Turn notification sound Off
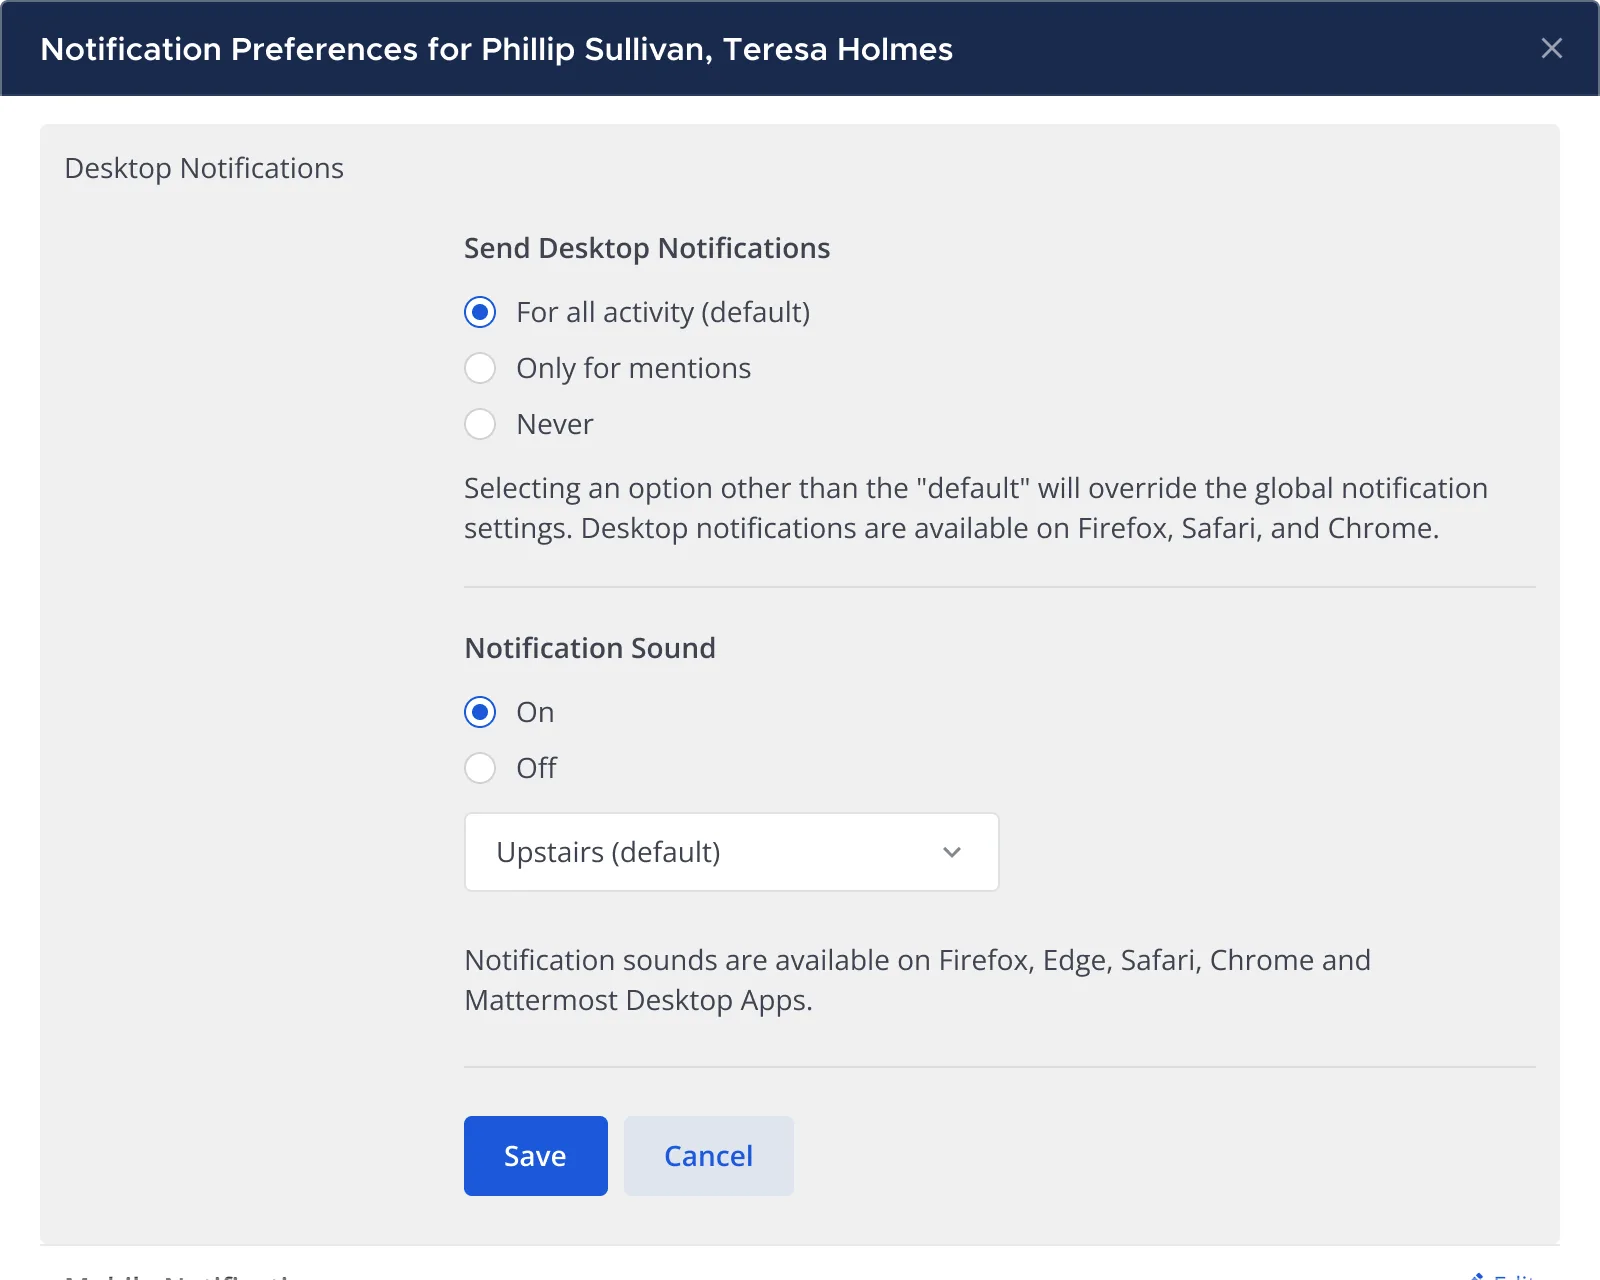 click(x=480, y=768)
